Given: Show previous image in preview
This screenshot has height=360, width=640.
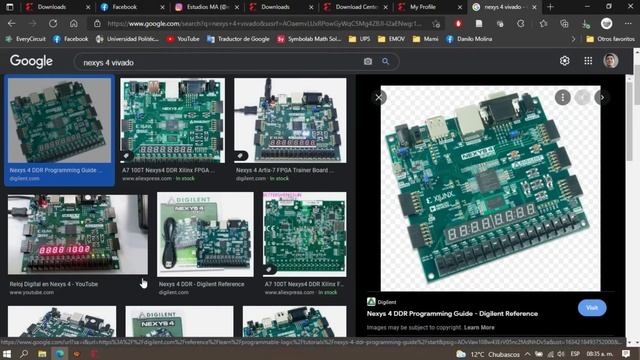Looking at the screenshot, I should click(582, 97).
